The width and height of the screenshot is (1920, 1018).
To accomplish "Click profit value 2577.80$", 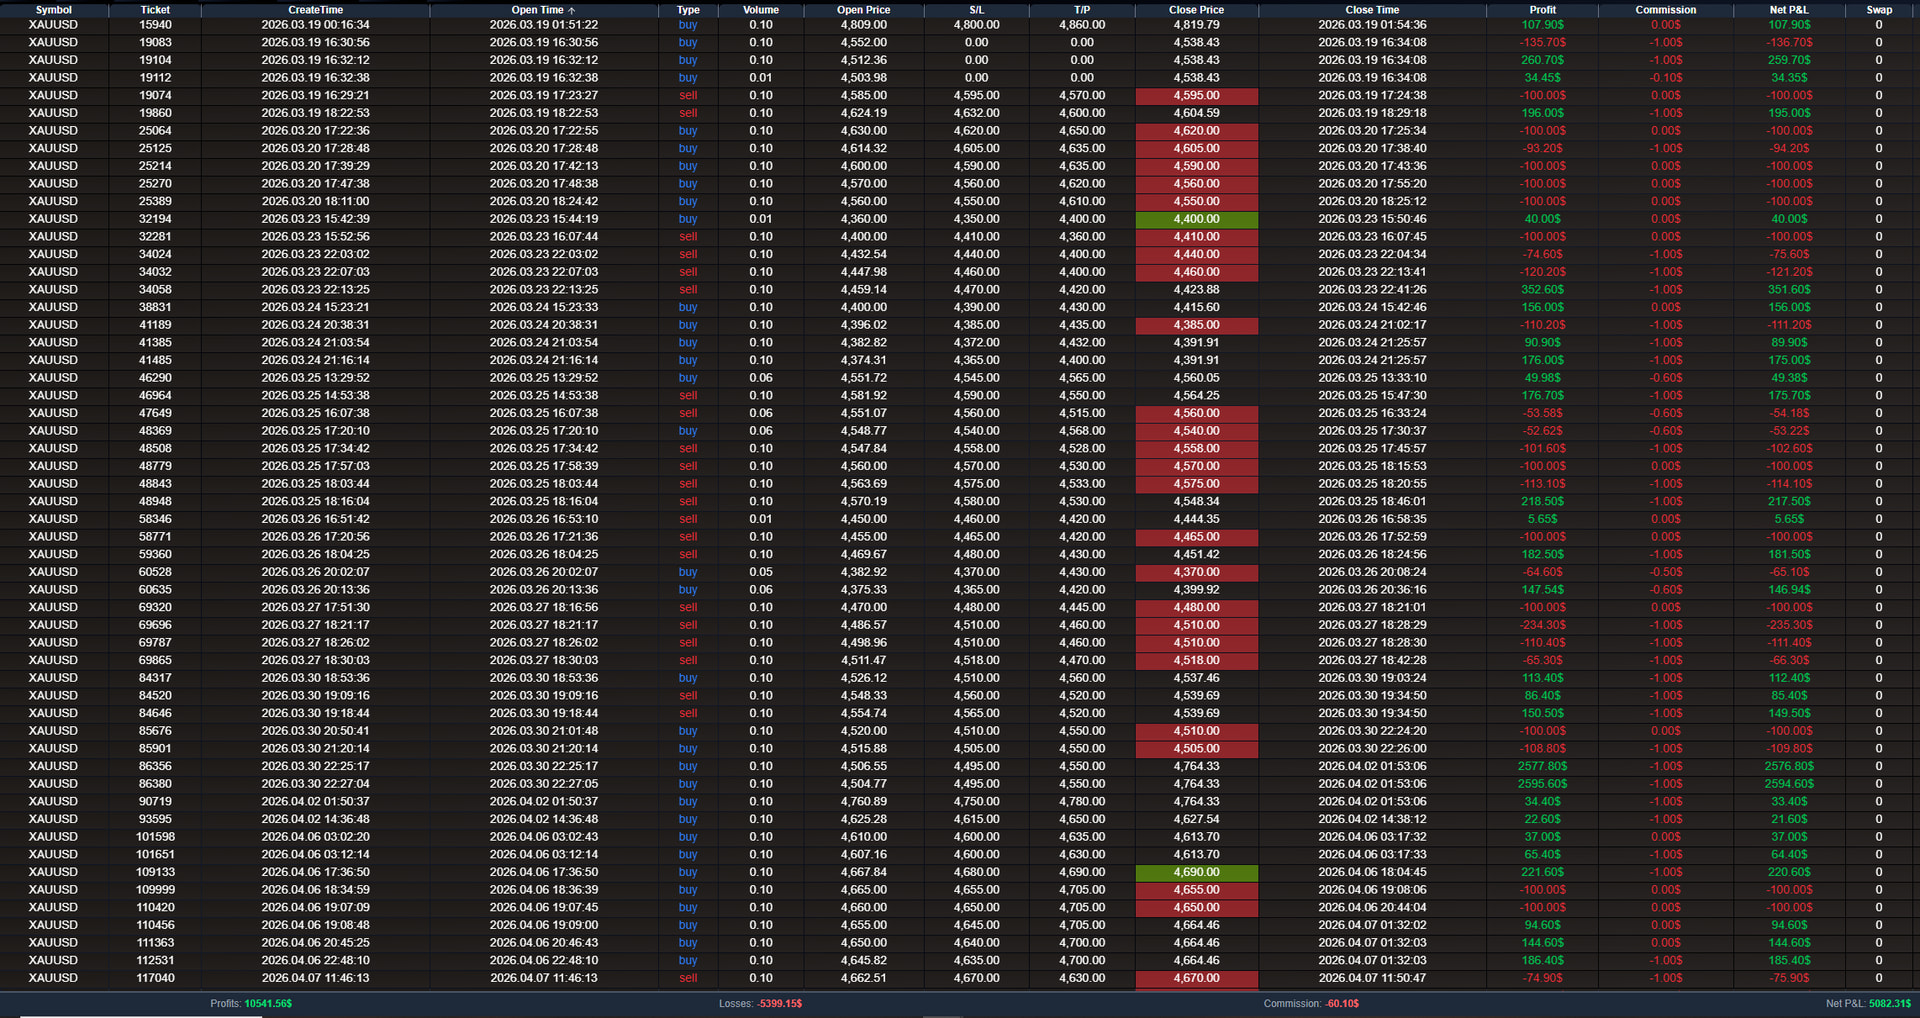I will (x=1543, y=766).
